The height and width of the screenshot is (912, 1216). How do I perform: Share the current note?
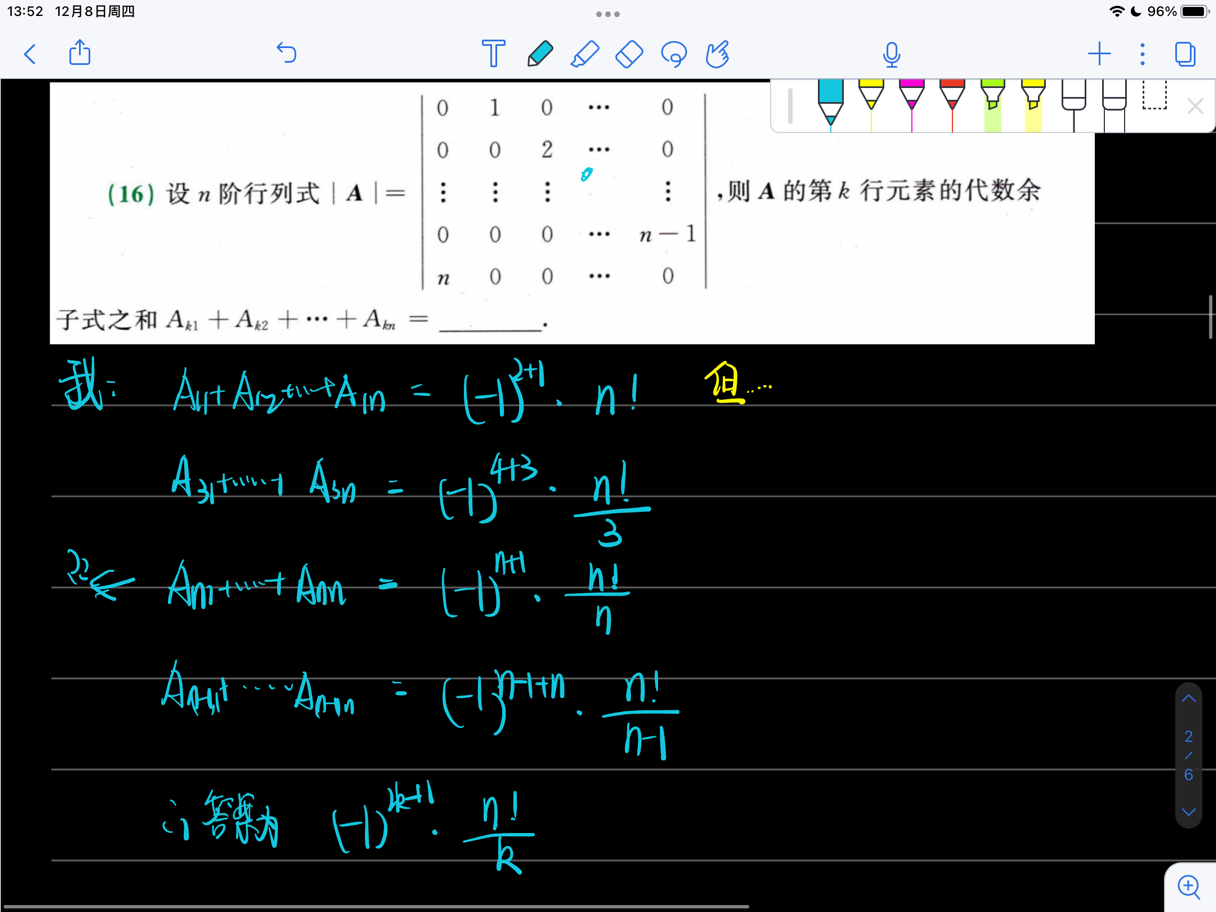[x=79, y=54]
